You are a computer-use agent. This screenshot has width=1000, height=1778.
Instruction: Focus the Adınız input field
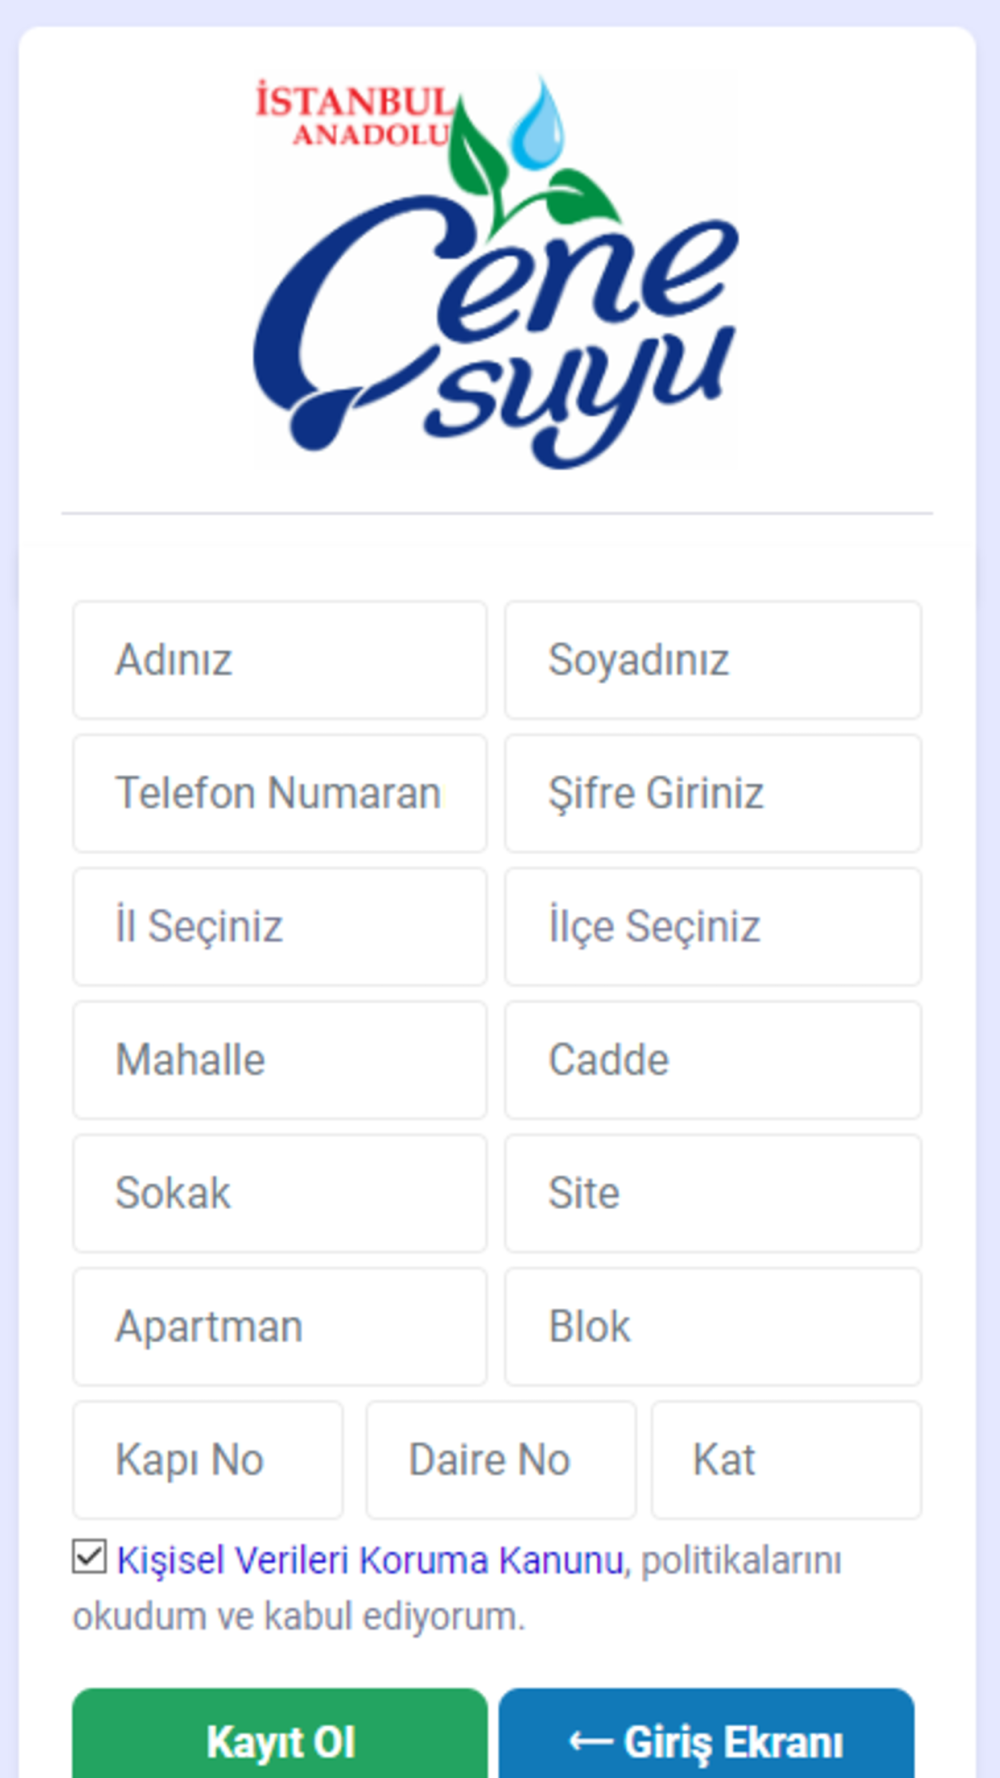click(x=280, y=660)
